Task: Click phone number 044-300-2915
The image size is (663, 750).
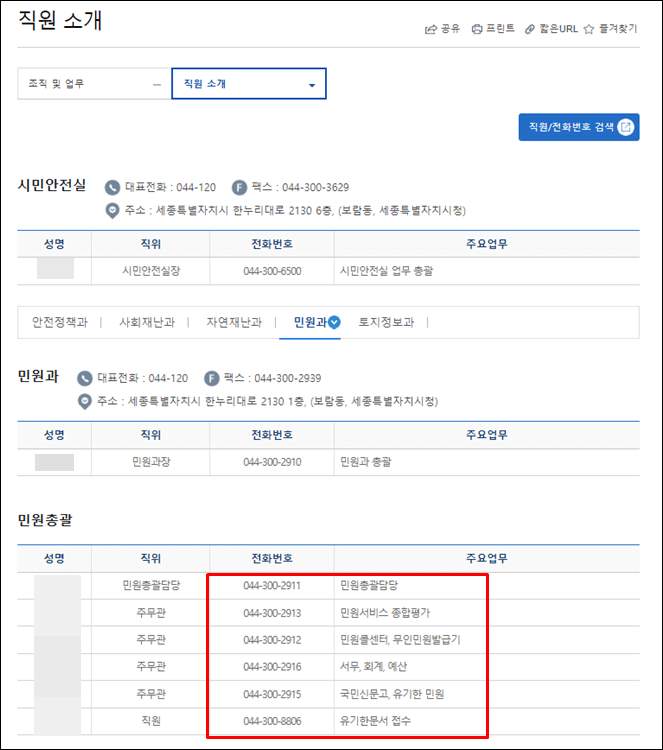Action: click(272, 694)
